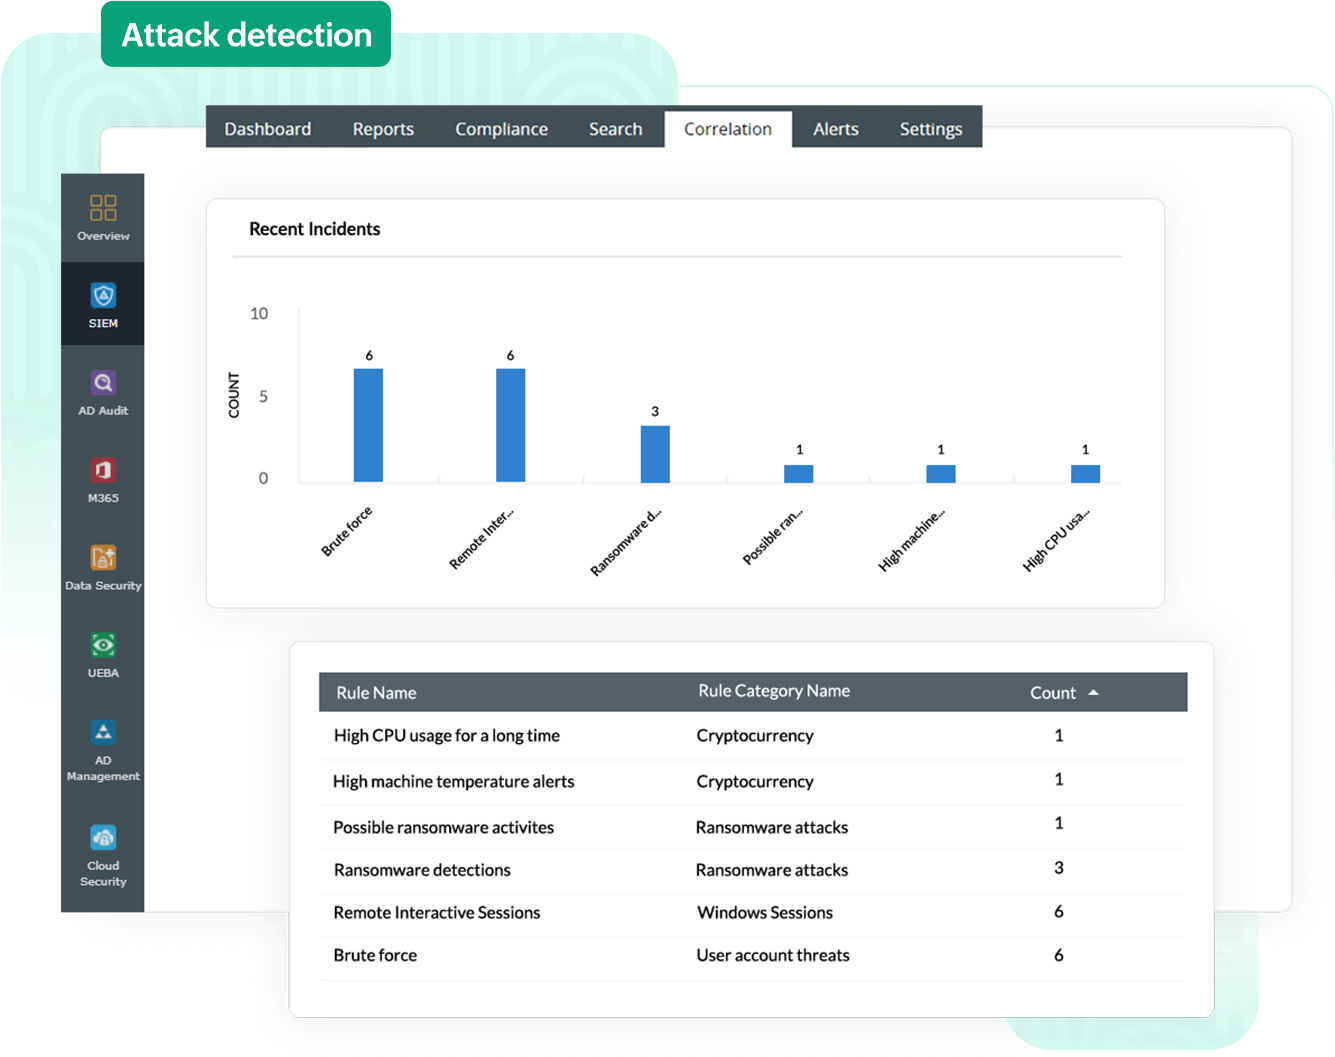1335x1057 pixels.
Task: Sort by Count column arrow
Action: coord(1093,692)
